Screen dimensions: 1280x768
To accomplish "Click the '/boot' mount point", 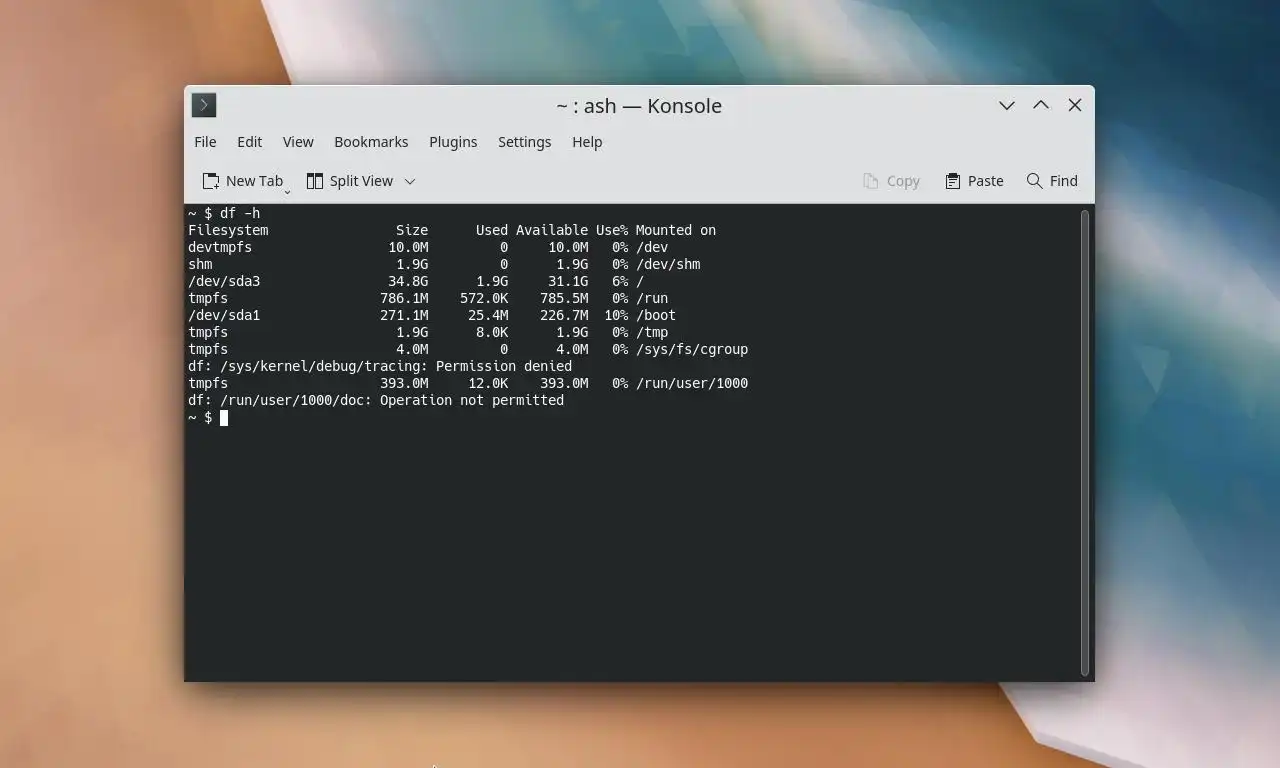I will pos(656,315).
